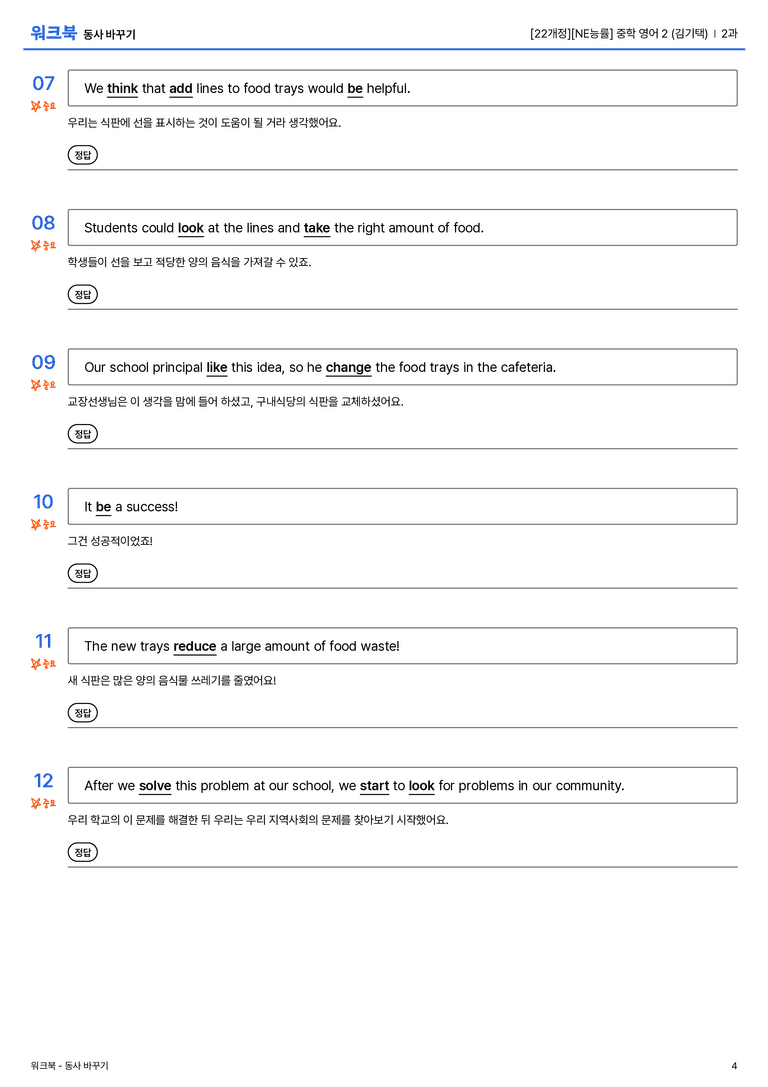Viewport: 768px width, 1087px height.
Task: Click the 워크북 header title
Action: [53, 33]
